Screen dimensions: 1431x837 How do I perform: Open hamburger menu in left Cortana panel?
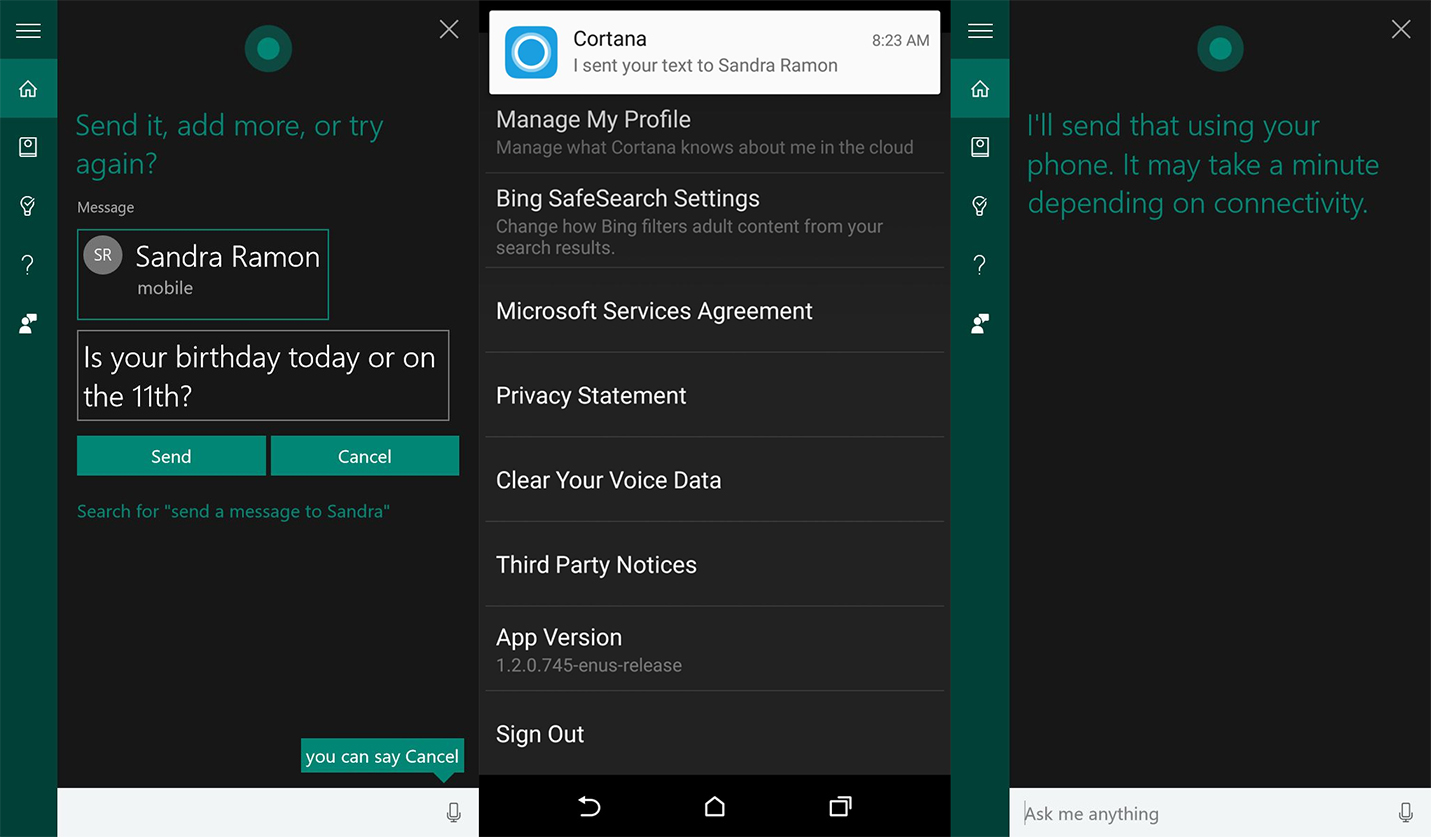[x=28, y=31]
